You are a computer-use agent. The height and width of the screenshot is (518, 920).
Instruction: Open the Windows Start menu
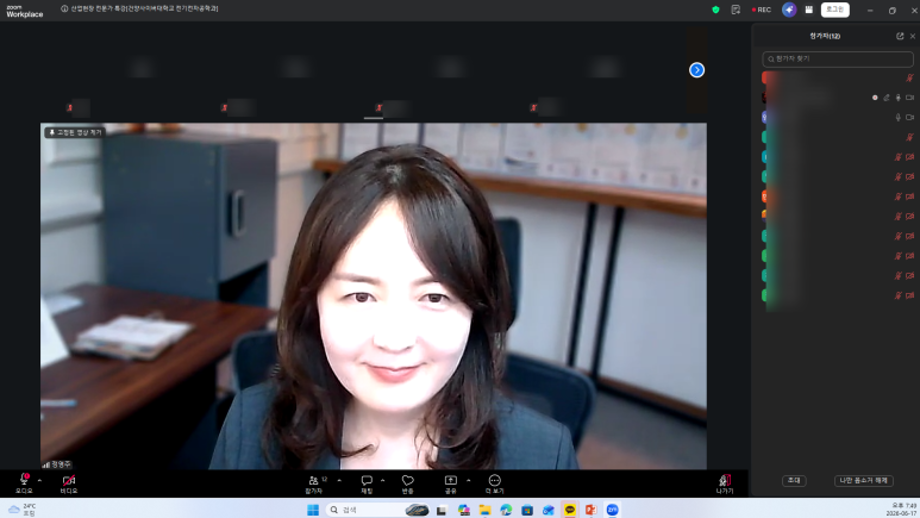click(x=313, y=510)
